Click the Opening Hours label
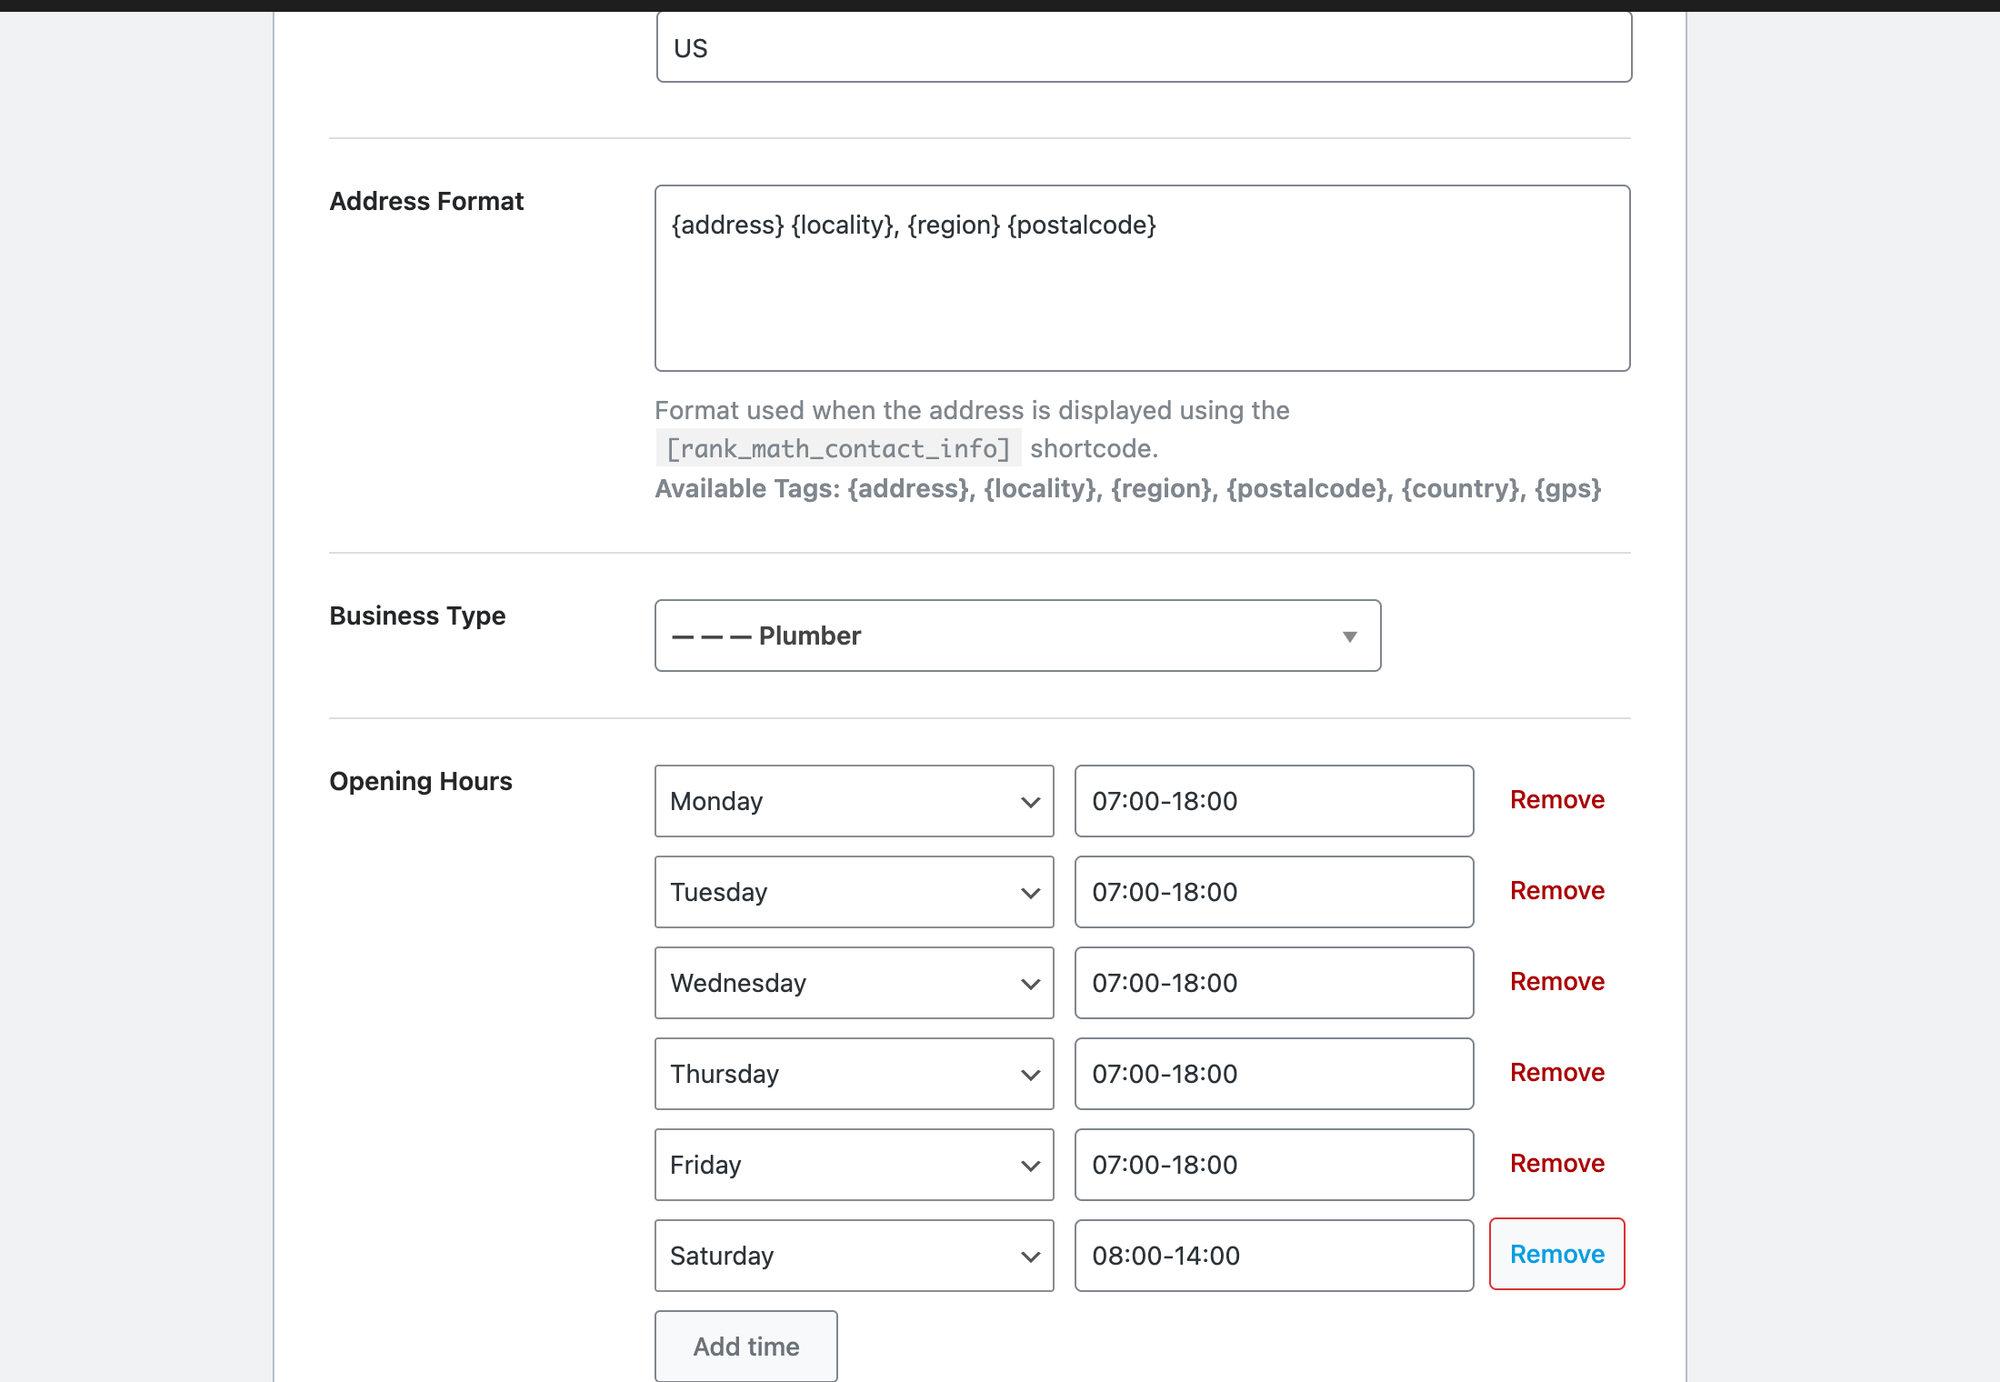The image size is (2000, 1382). (420, 781)
